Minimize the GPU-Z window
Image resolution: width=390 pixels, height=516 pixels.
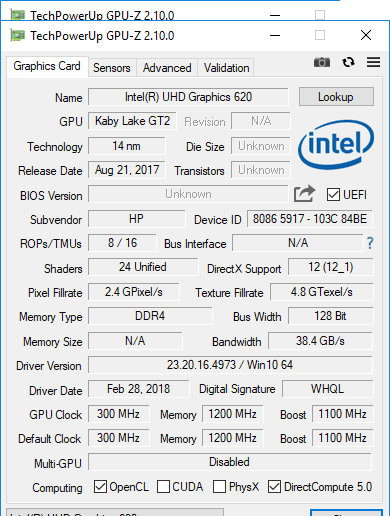point(275,35)
